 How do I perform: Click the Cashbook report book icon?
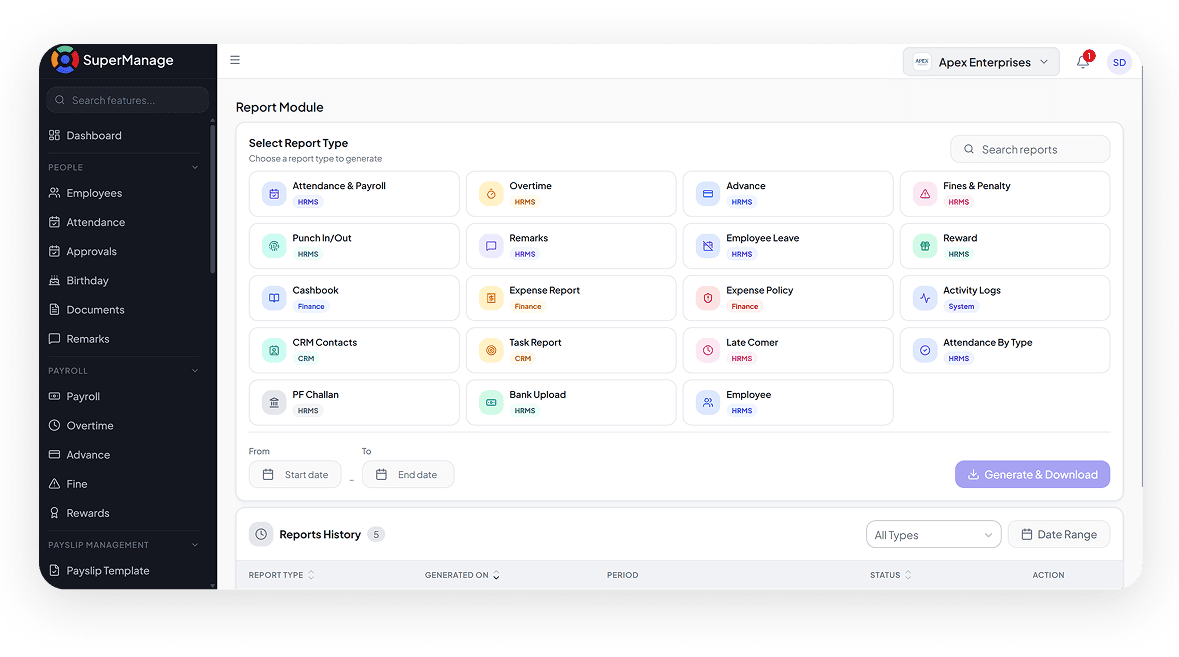(274, 298)
